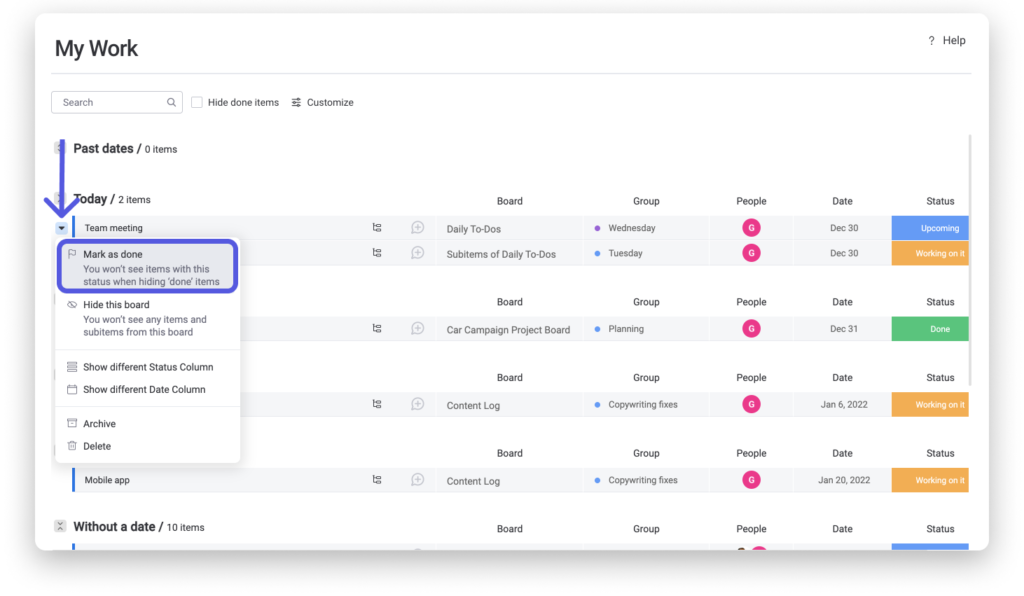The image size is (1024, 596).
Task: Open conversation bubble for Team meeting row
Action: 418,228
